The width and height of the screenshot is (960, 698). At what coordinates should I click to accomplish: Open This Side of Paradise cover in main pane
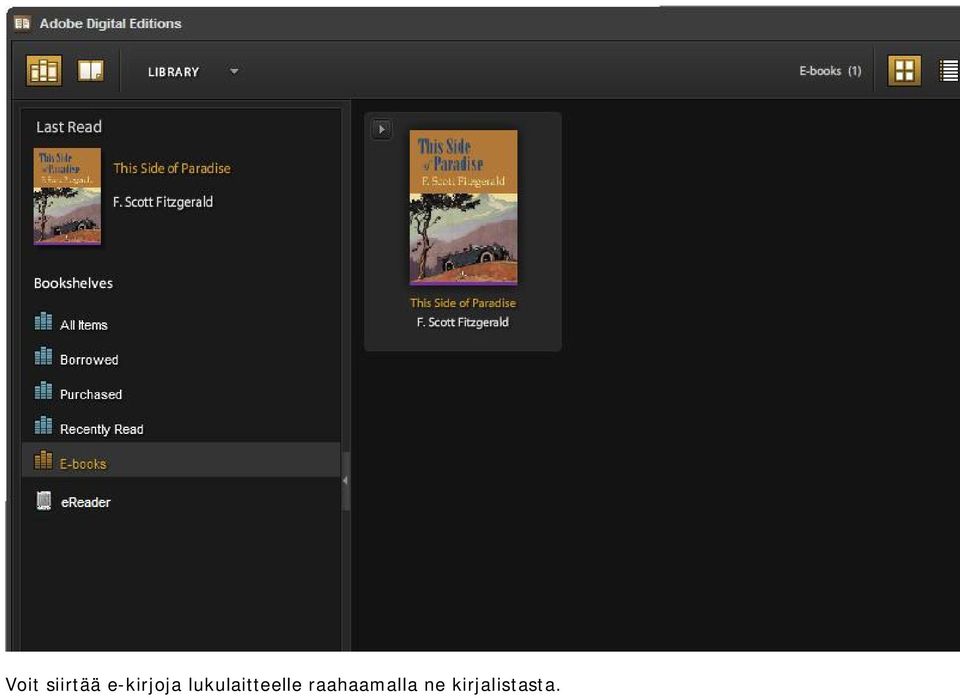point(463,208)
